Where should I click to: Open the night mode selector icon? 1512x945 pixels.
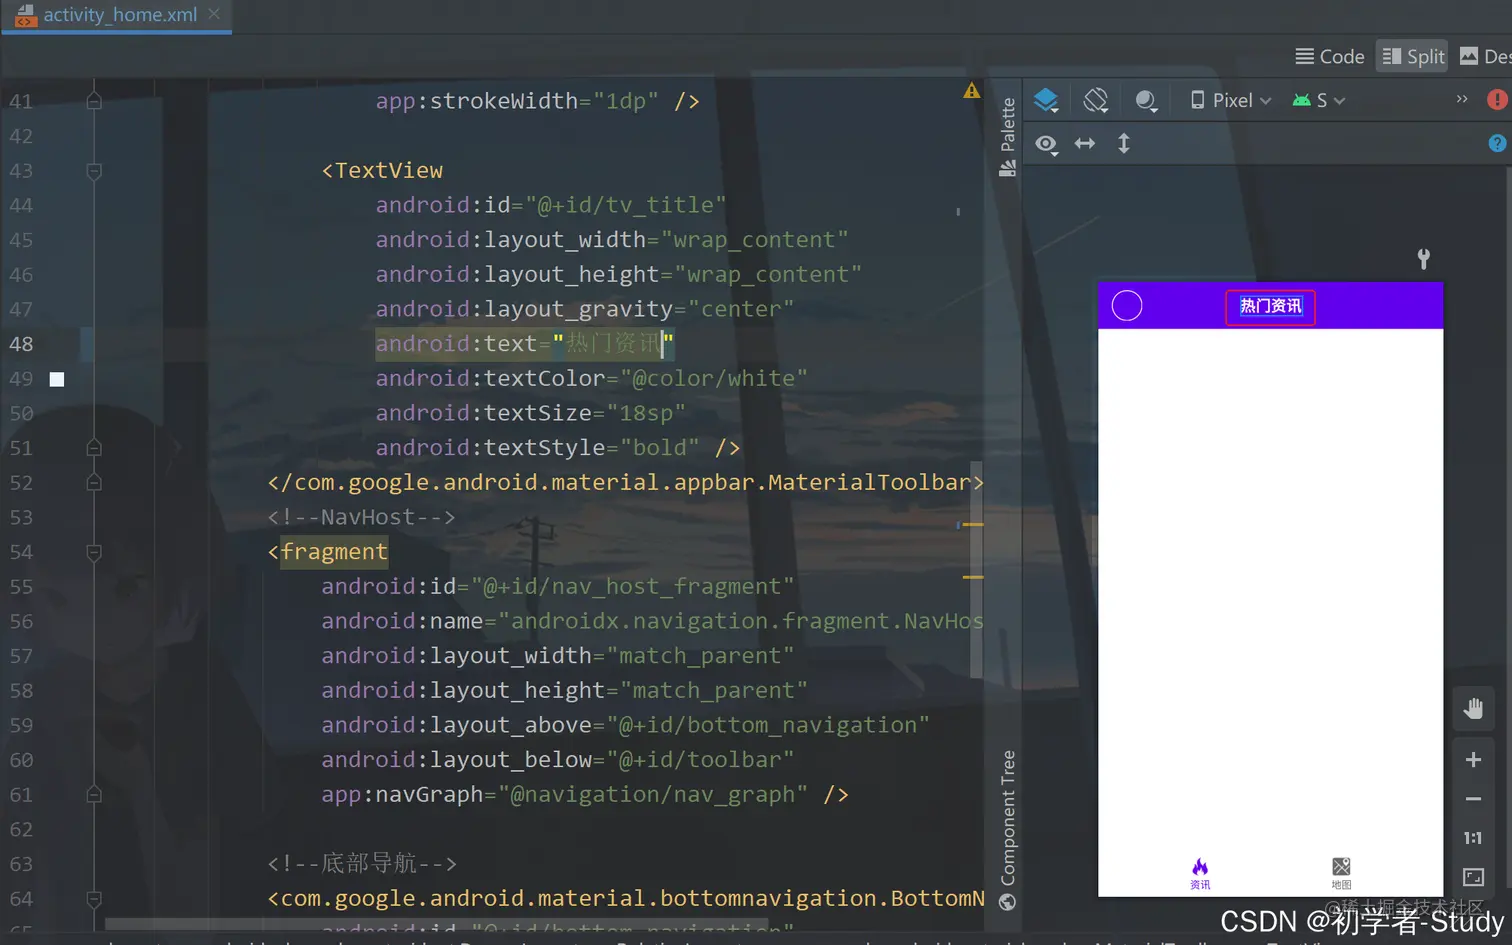coord(1147,100)
